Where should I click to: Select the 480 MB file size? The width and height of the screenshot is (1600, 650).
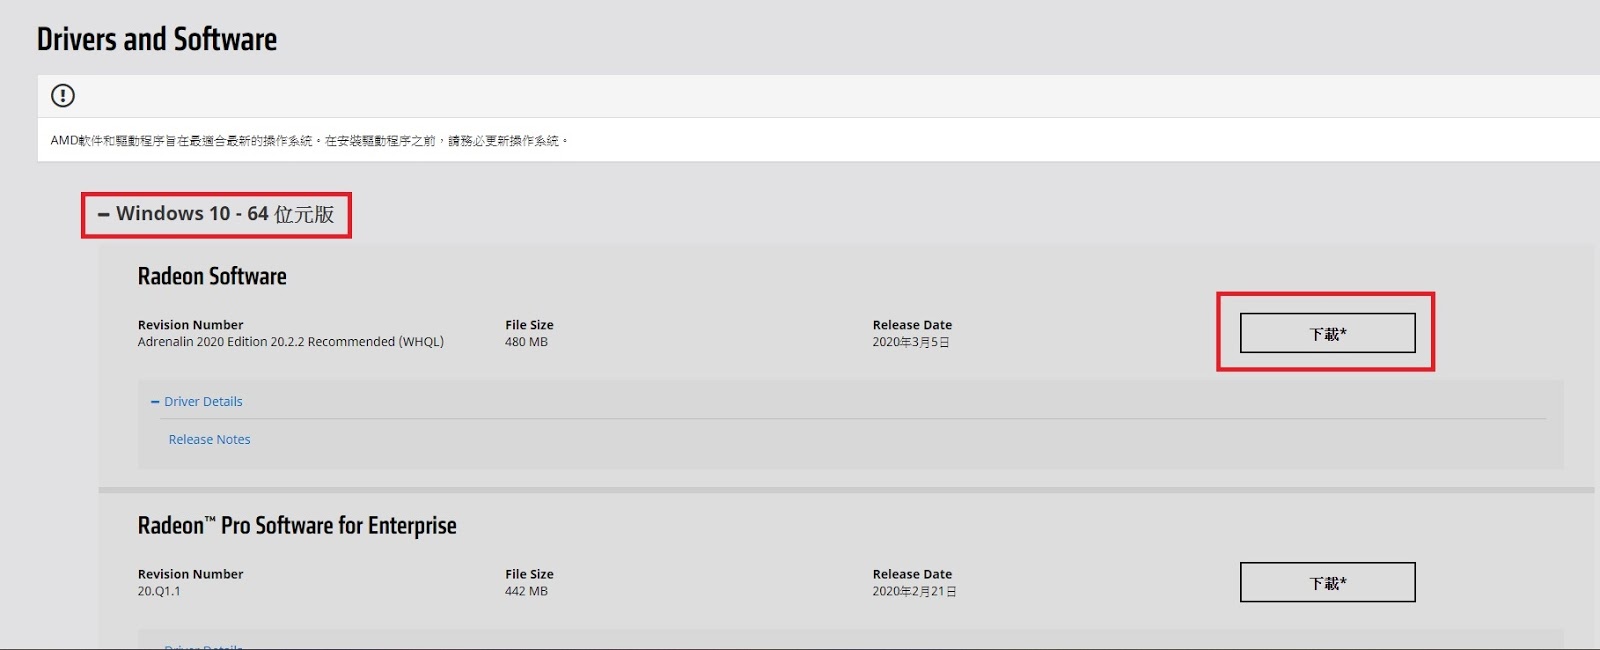(526, 342)
